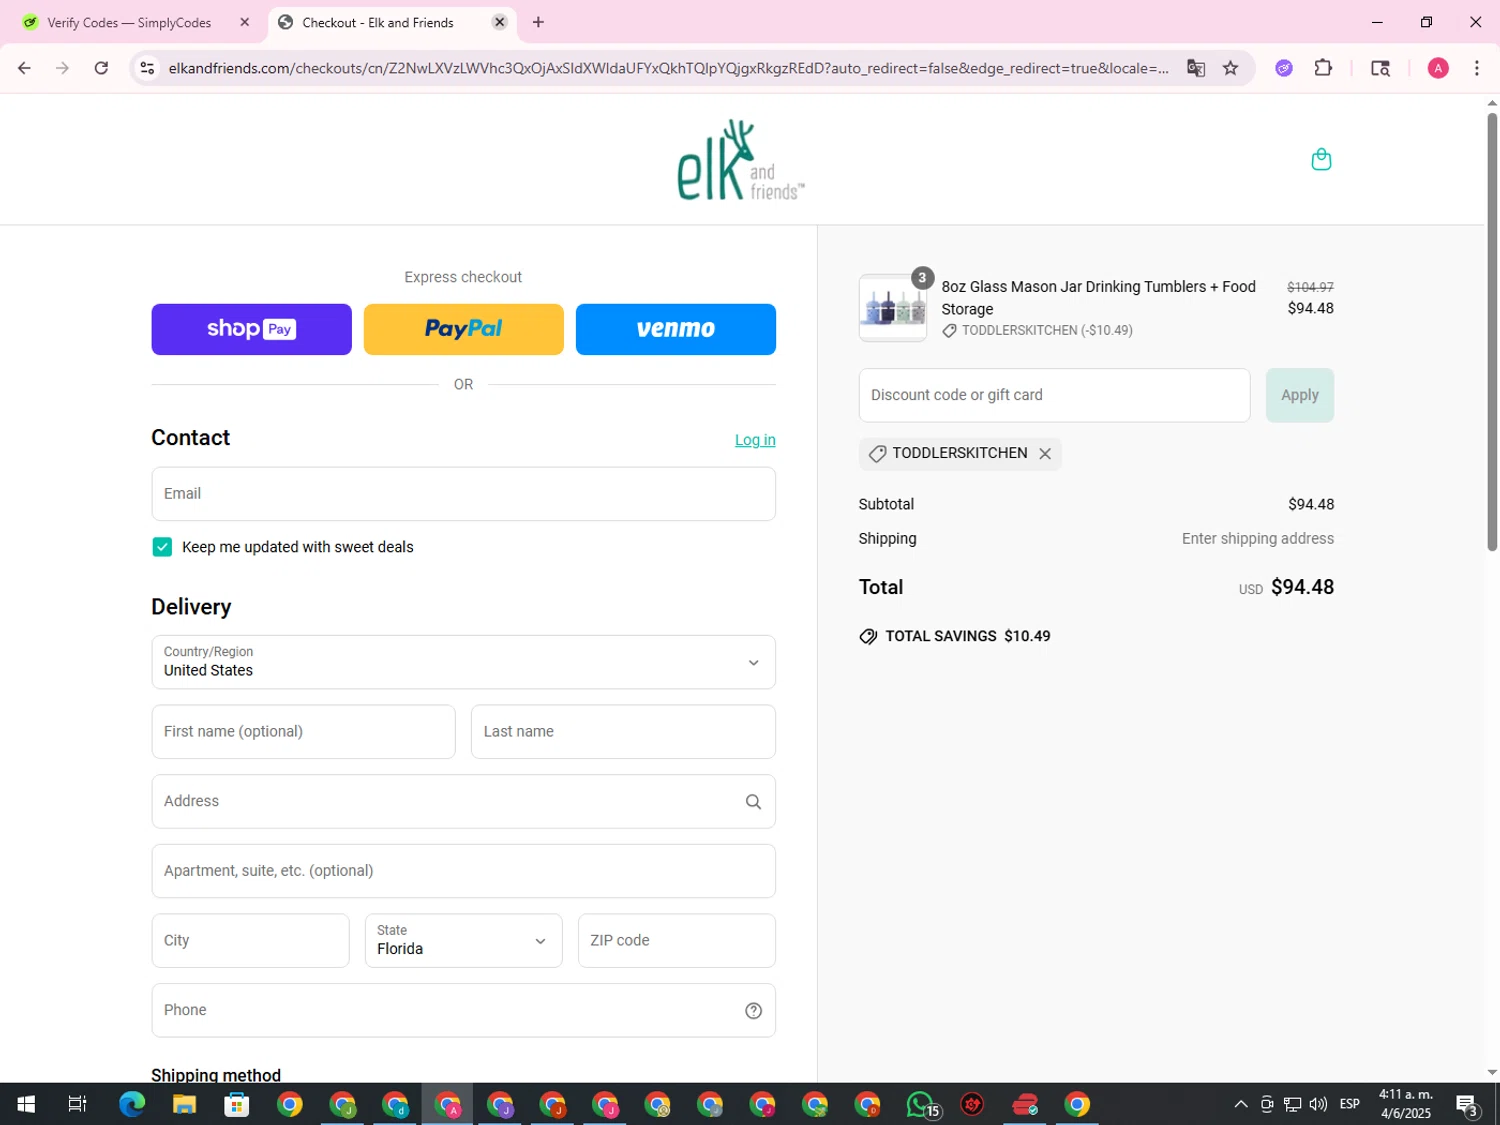
Task: Launch Microsoft Edge from the taskbar
Action: point(132,1104)
